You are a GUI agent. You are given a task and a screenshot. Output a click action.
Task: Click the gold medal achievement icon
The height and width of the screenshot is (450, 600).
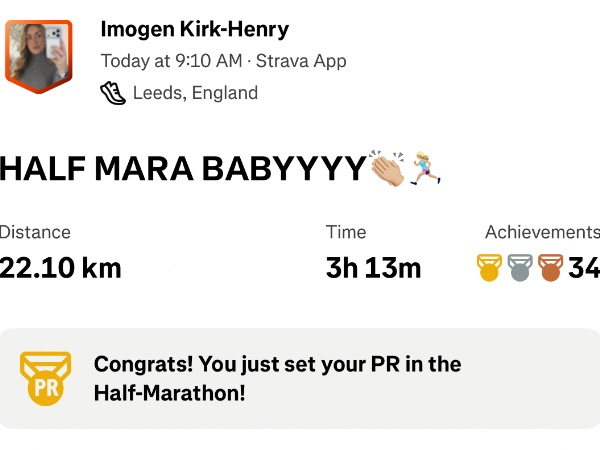(x=489, y=268)
